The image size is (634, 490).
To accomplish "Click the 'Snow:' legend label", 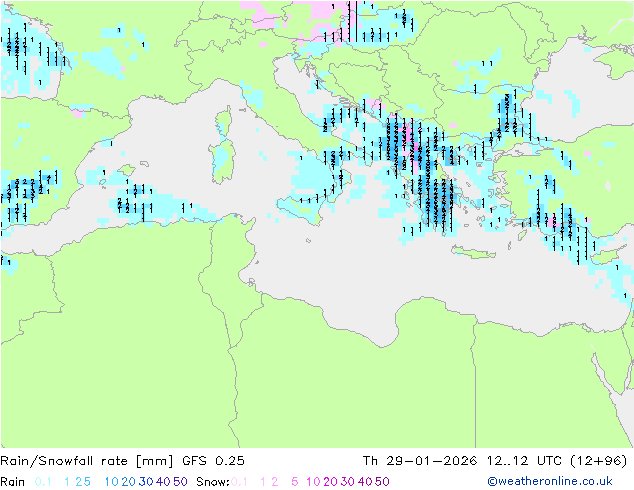I will [213, 482].
